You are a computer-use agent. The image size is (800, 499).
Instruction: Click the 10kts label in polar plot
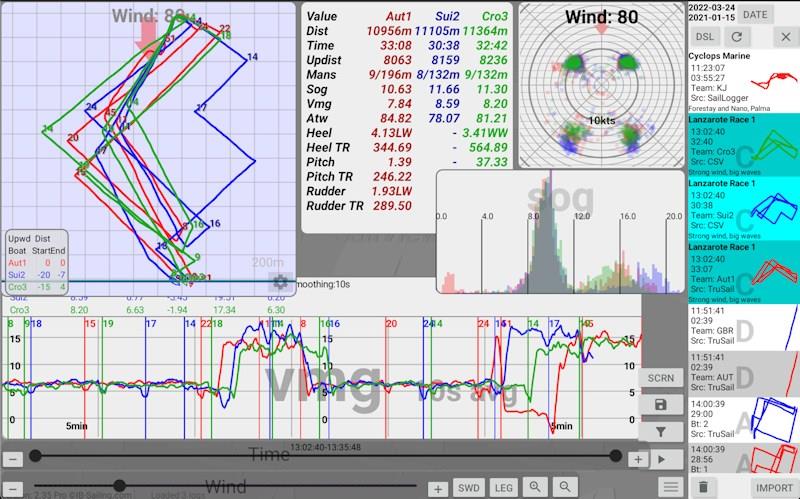602,121
